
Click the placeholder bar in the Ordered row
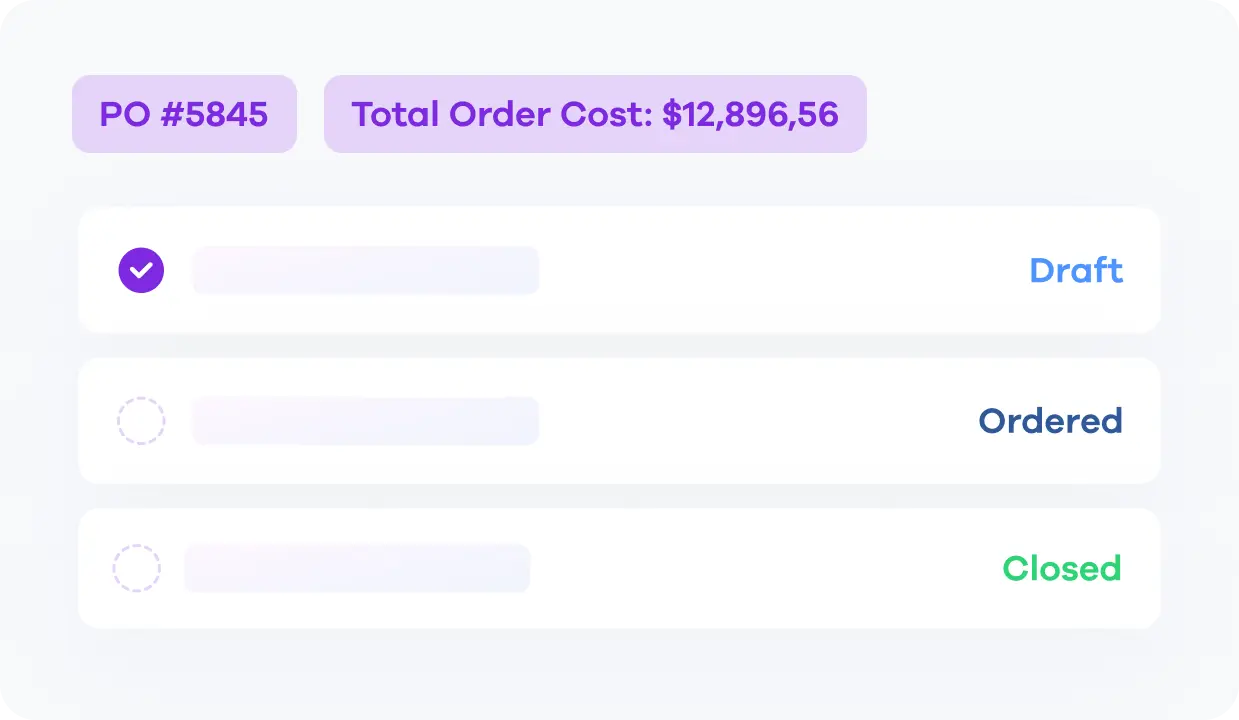click(365, 421)
